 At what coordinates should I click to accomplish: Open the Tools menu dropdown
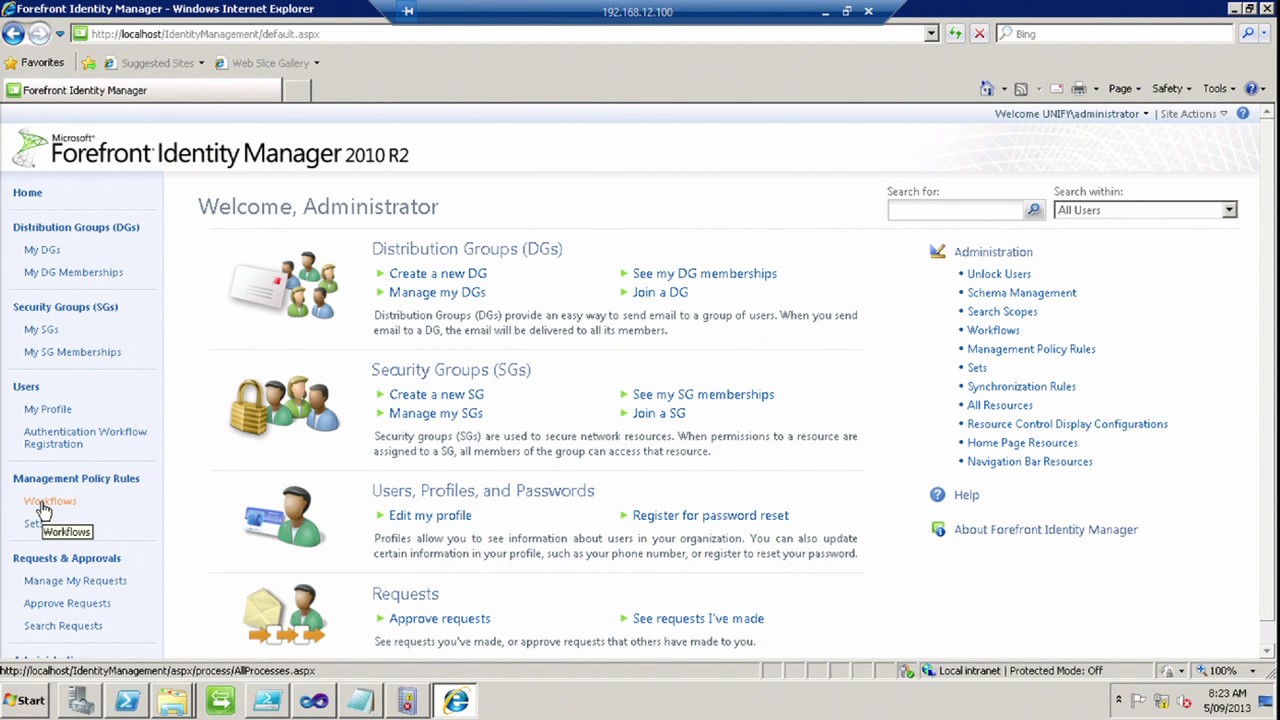[x=1219, y=89]
